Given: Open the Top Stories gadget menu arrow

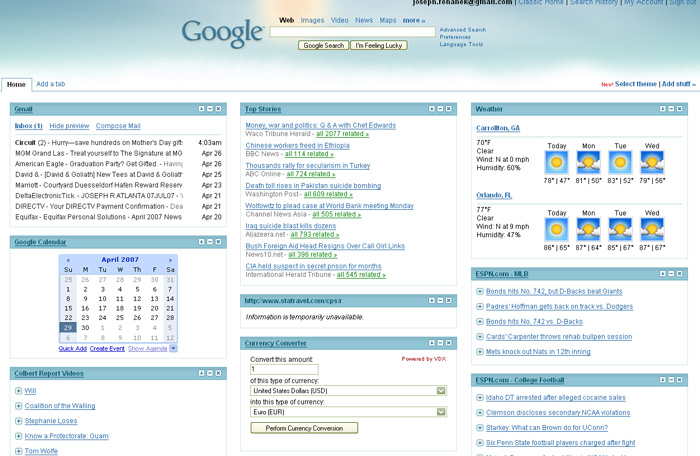Looking at the screenshot, I should 432,109.
